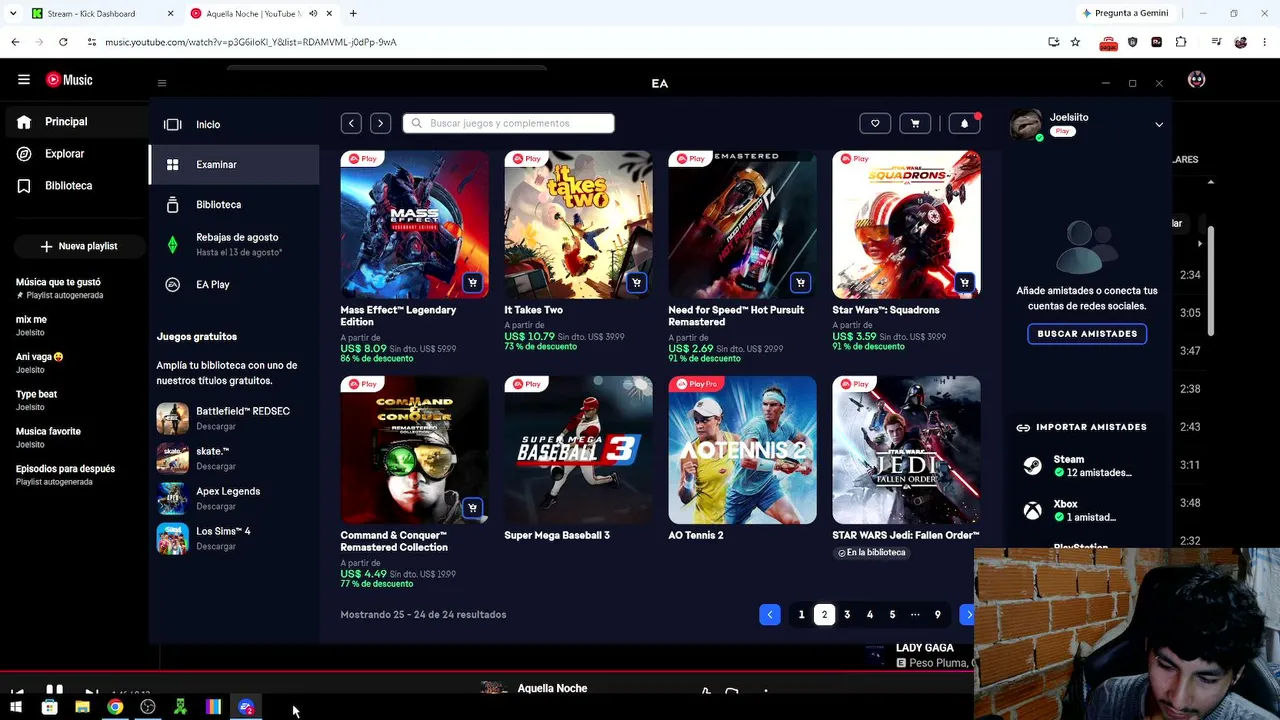Viewport: 1280px width, 720px height.
Task: Click the YouTube Music logo
Action: 69,80
